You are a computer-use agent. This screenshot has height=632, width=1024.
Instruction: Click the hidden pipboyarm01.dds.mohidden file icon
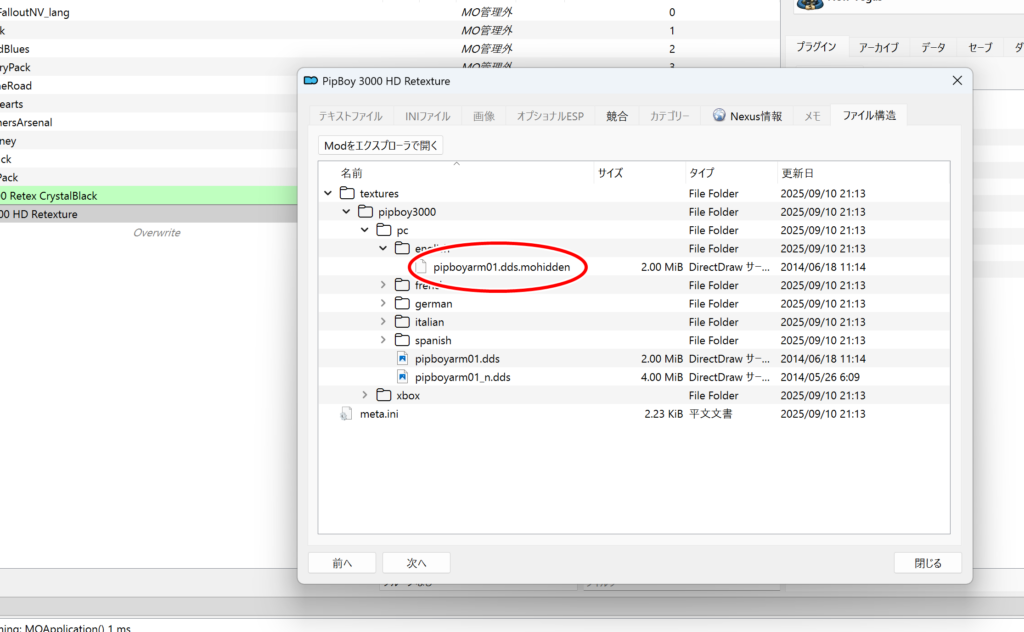(x=421, y=267)
